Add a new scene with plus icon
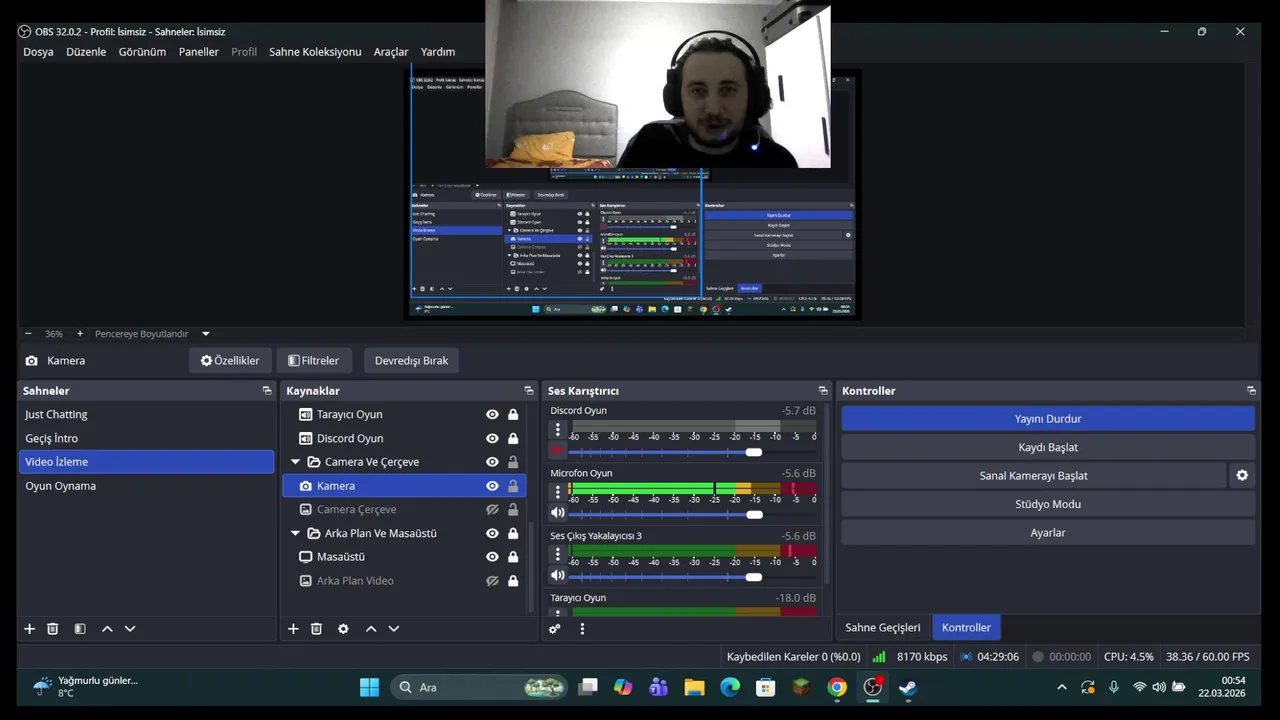Viewport: 1280px width, 720px height. pos(29,629)
